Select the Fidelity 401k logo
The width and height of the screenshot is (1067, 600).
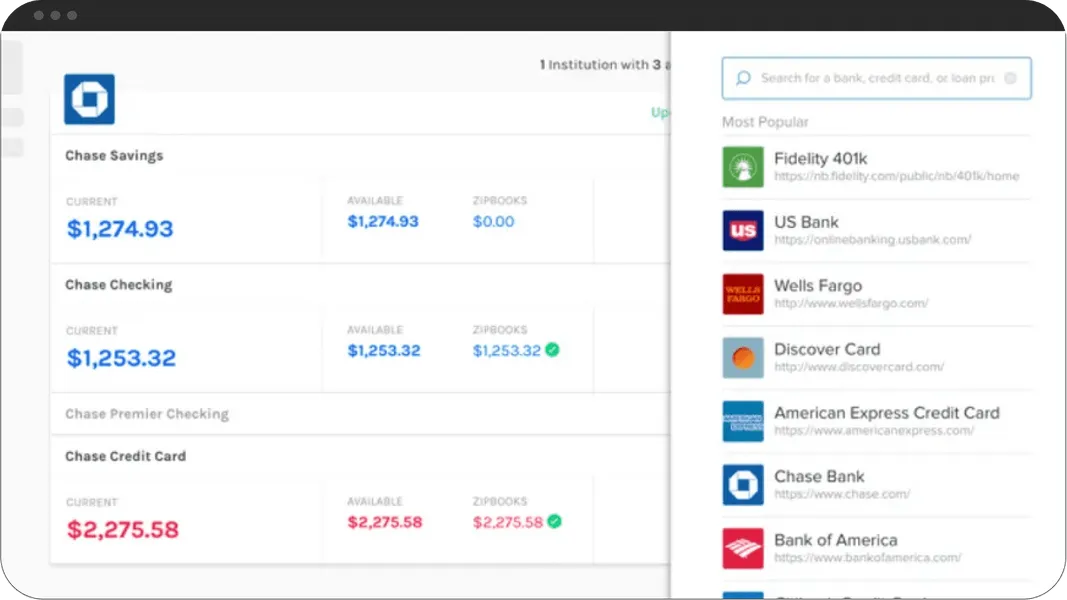(742, 167)
